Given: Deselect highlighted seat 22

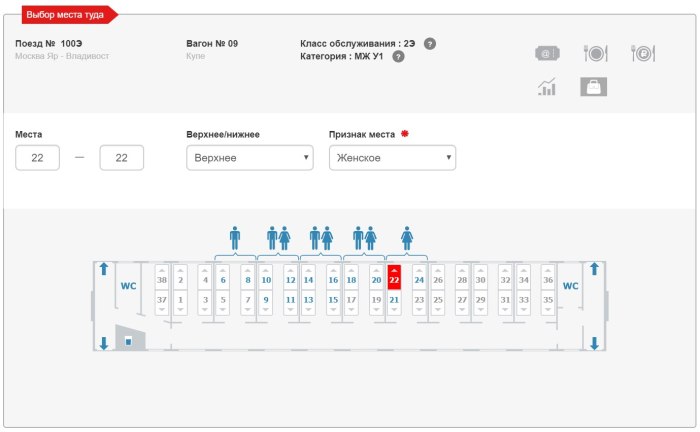Looking at the screenshot, I should pos(394,277).
